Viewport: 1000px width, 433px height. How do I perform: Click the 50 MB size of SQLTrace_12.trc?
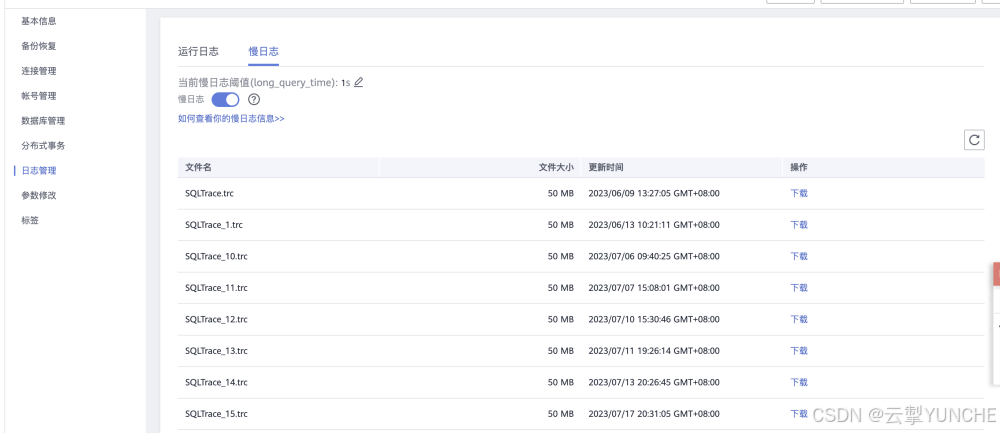tap(561, 319)
